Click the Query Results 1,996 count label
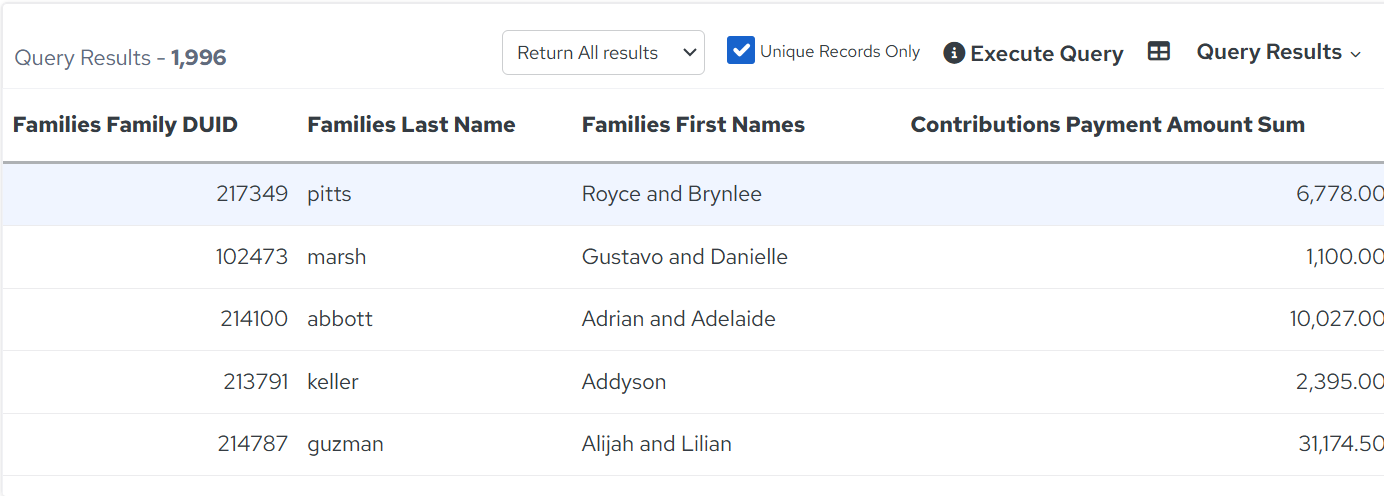 coord(120,58)
